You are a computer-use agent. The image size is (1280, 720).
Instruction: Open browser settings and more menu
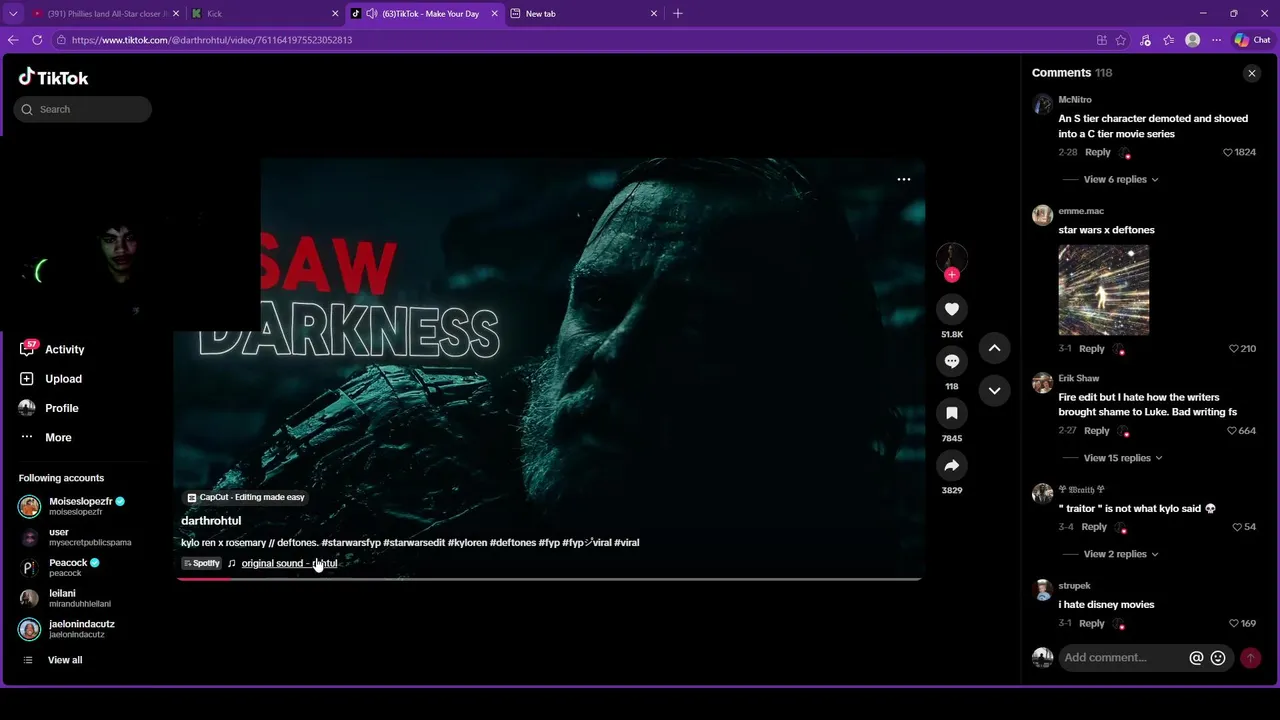pyautogui.click(x=1216, y=40)
